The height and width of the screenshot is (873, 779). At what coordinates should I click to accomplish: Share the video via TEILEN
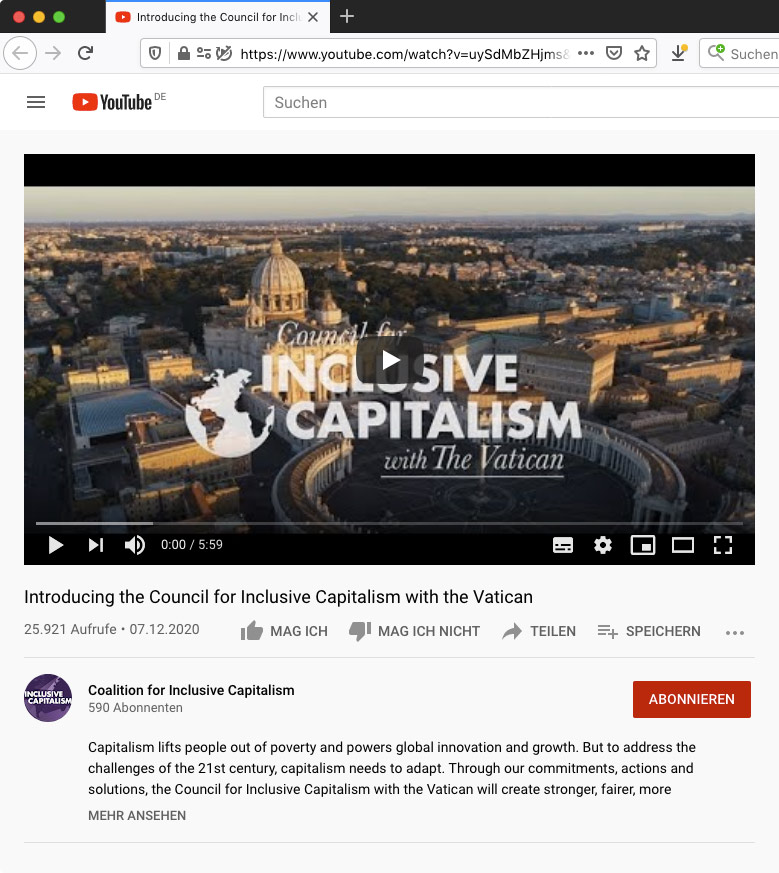tap(539, 631)
